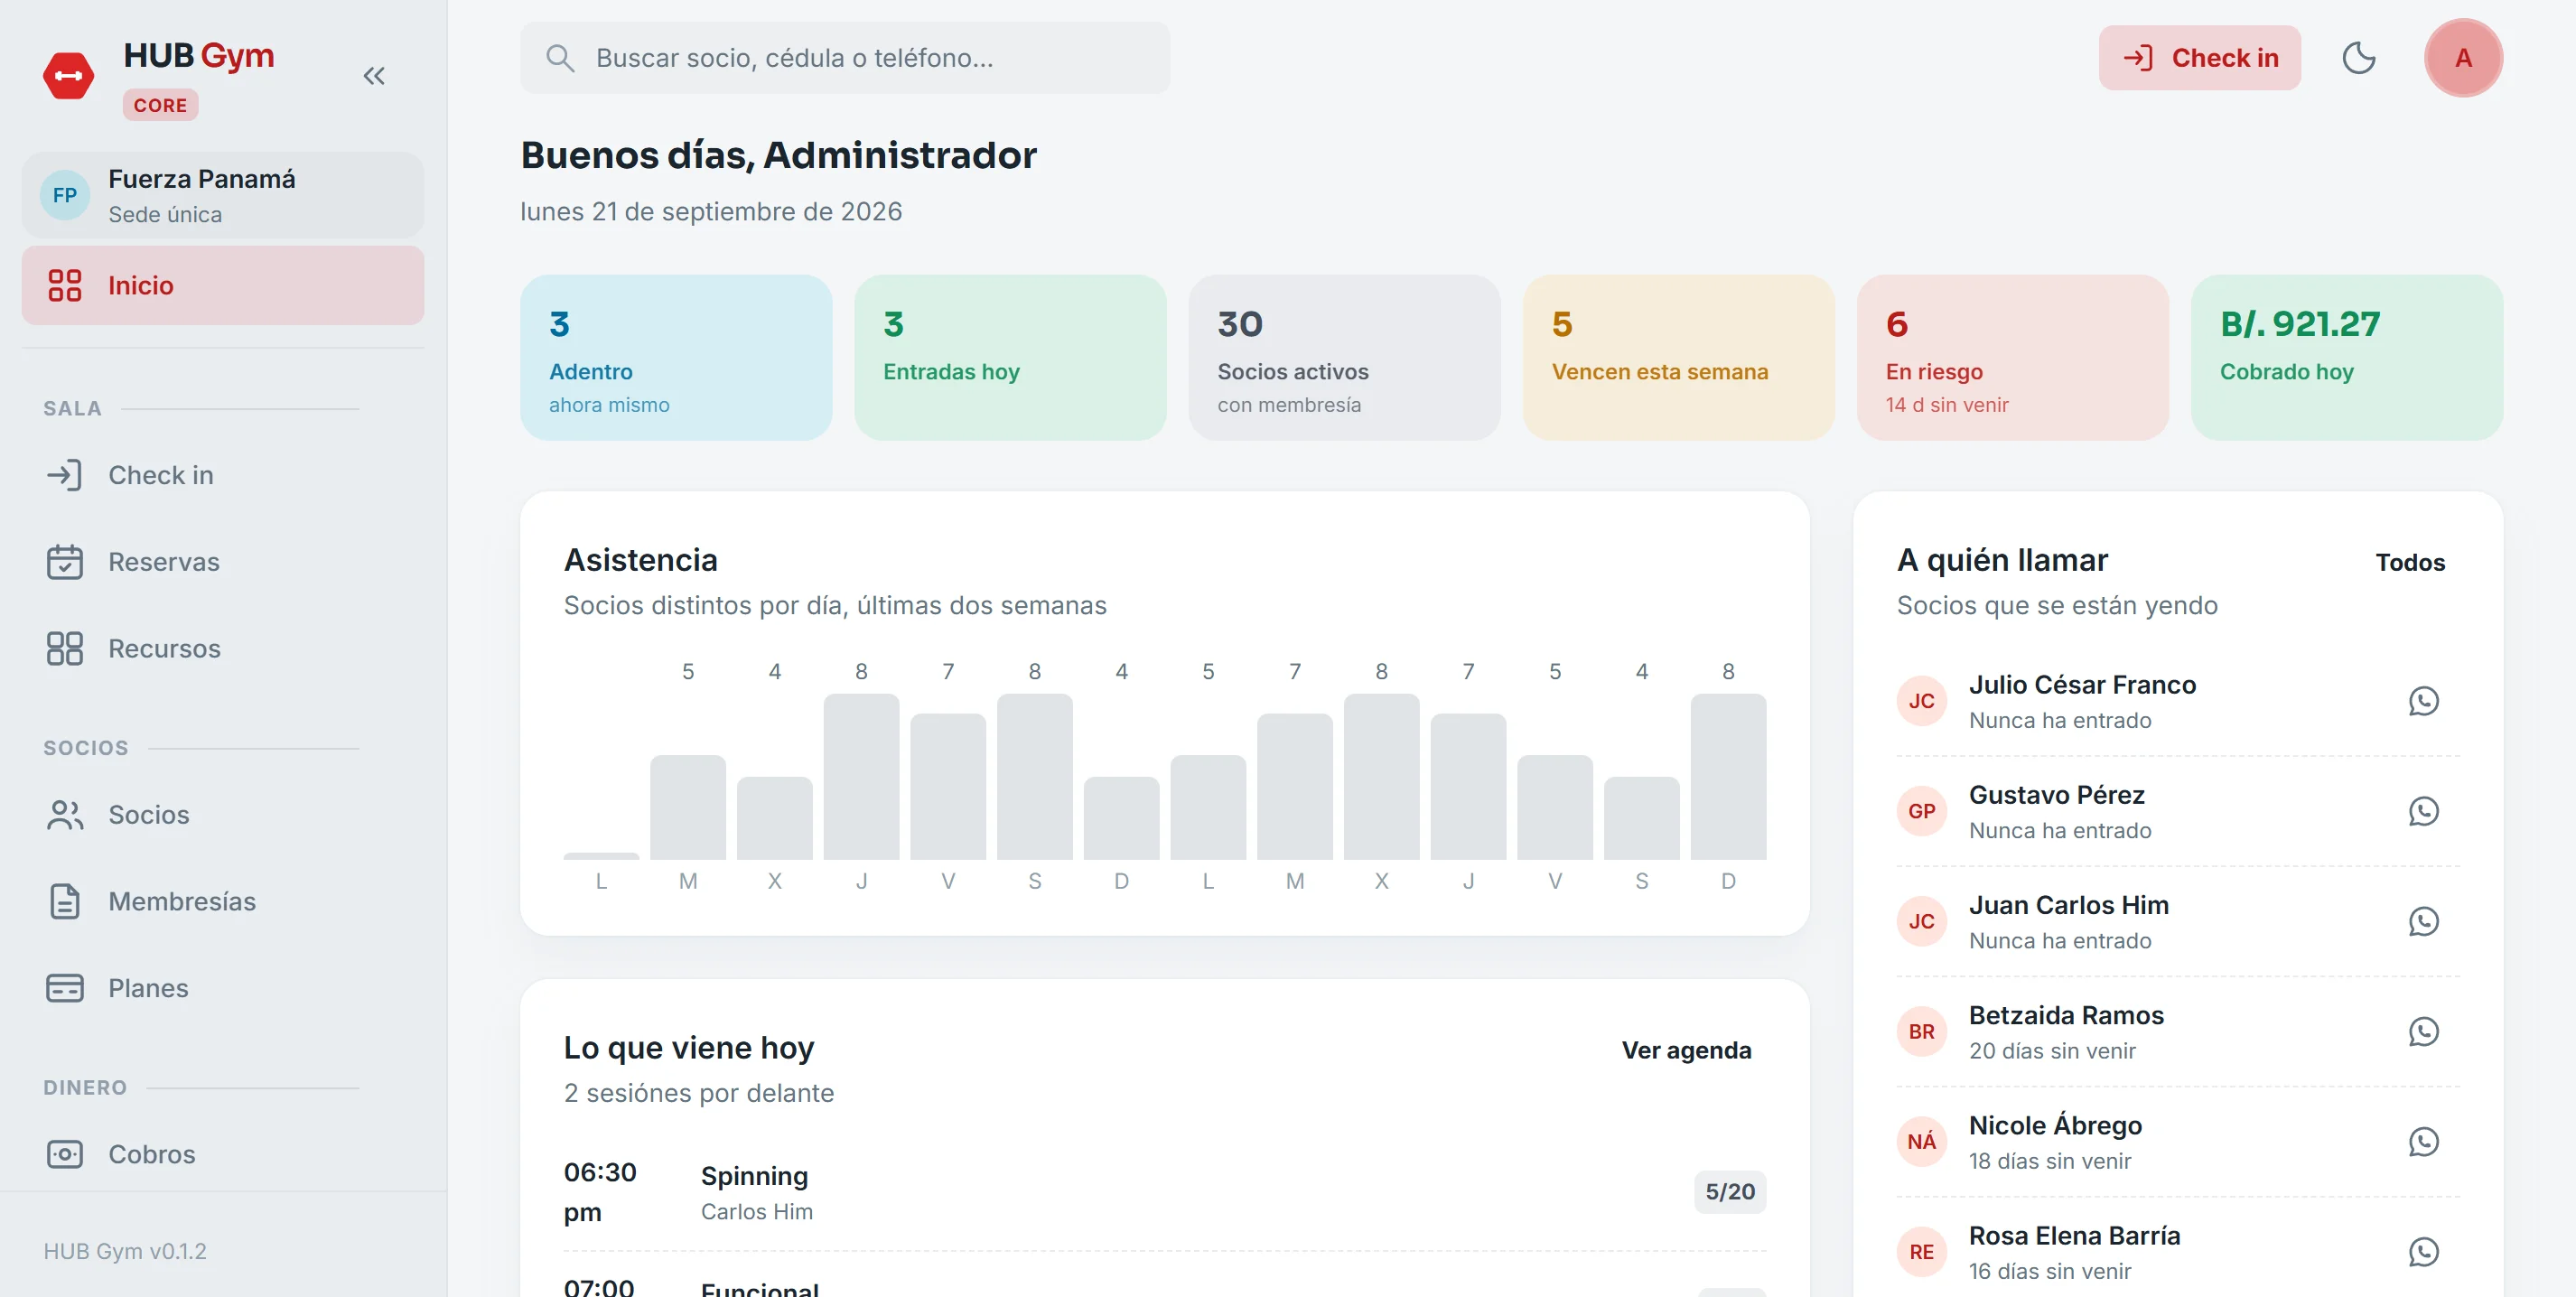Open the Spinning 06:30 pm session row
The height and width of the screenshot is (1297, 2576).
click(x=1165, y=1192)
